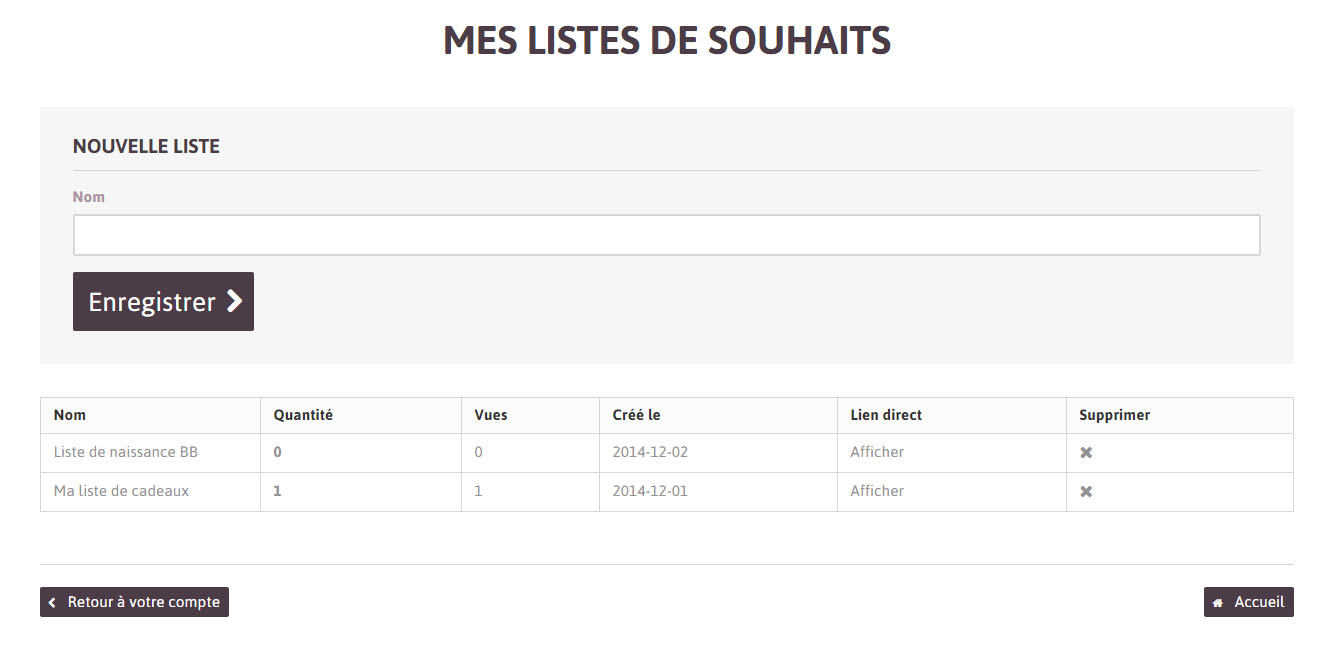Click Afficher for Ma liste de cadeaux
This screenshot has width=1320, height=657.
877,491
